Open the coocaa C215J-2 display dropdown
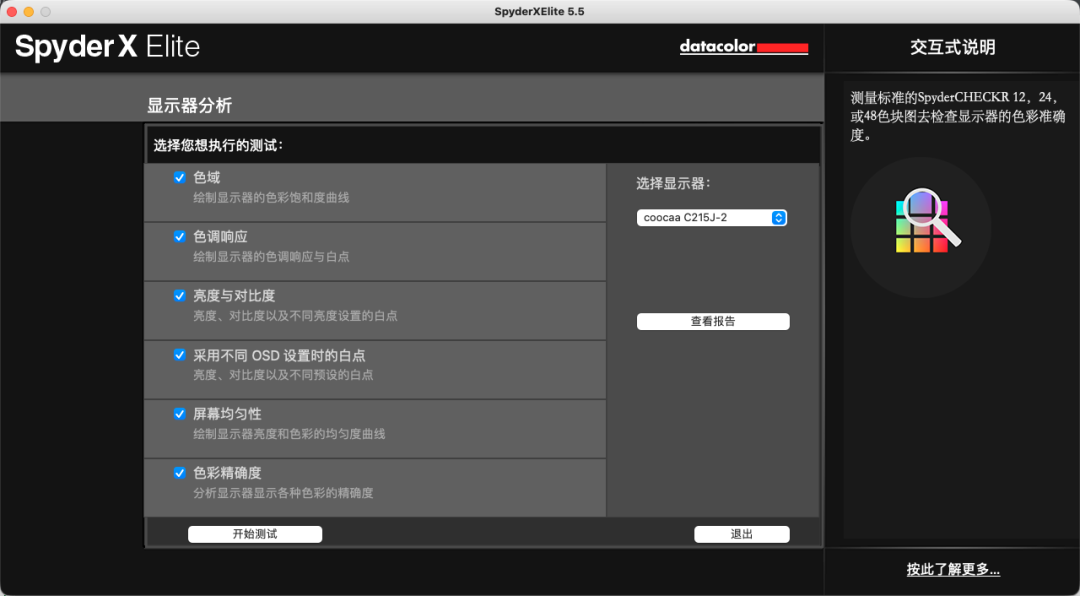 (x=712, y=218)
